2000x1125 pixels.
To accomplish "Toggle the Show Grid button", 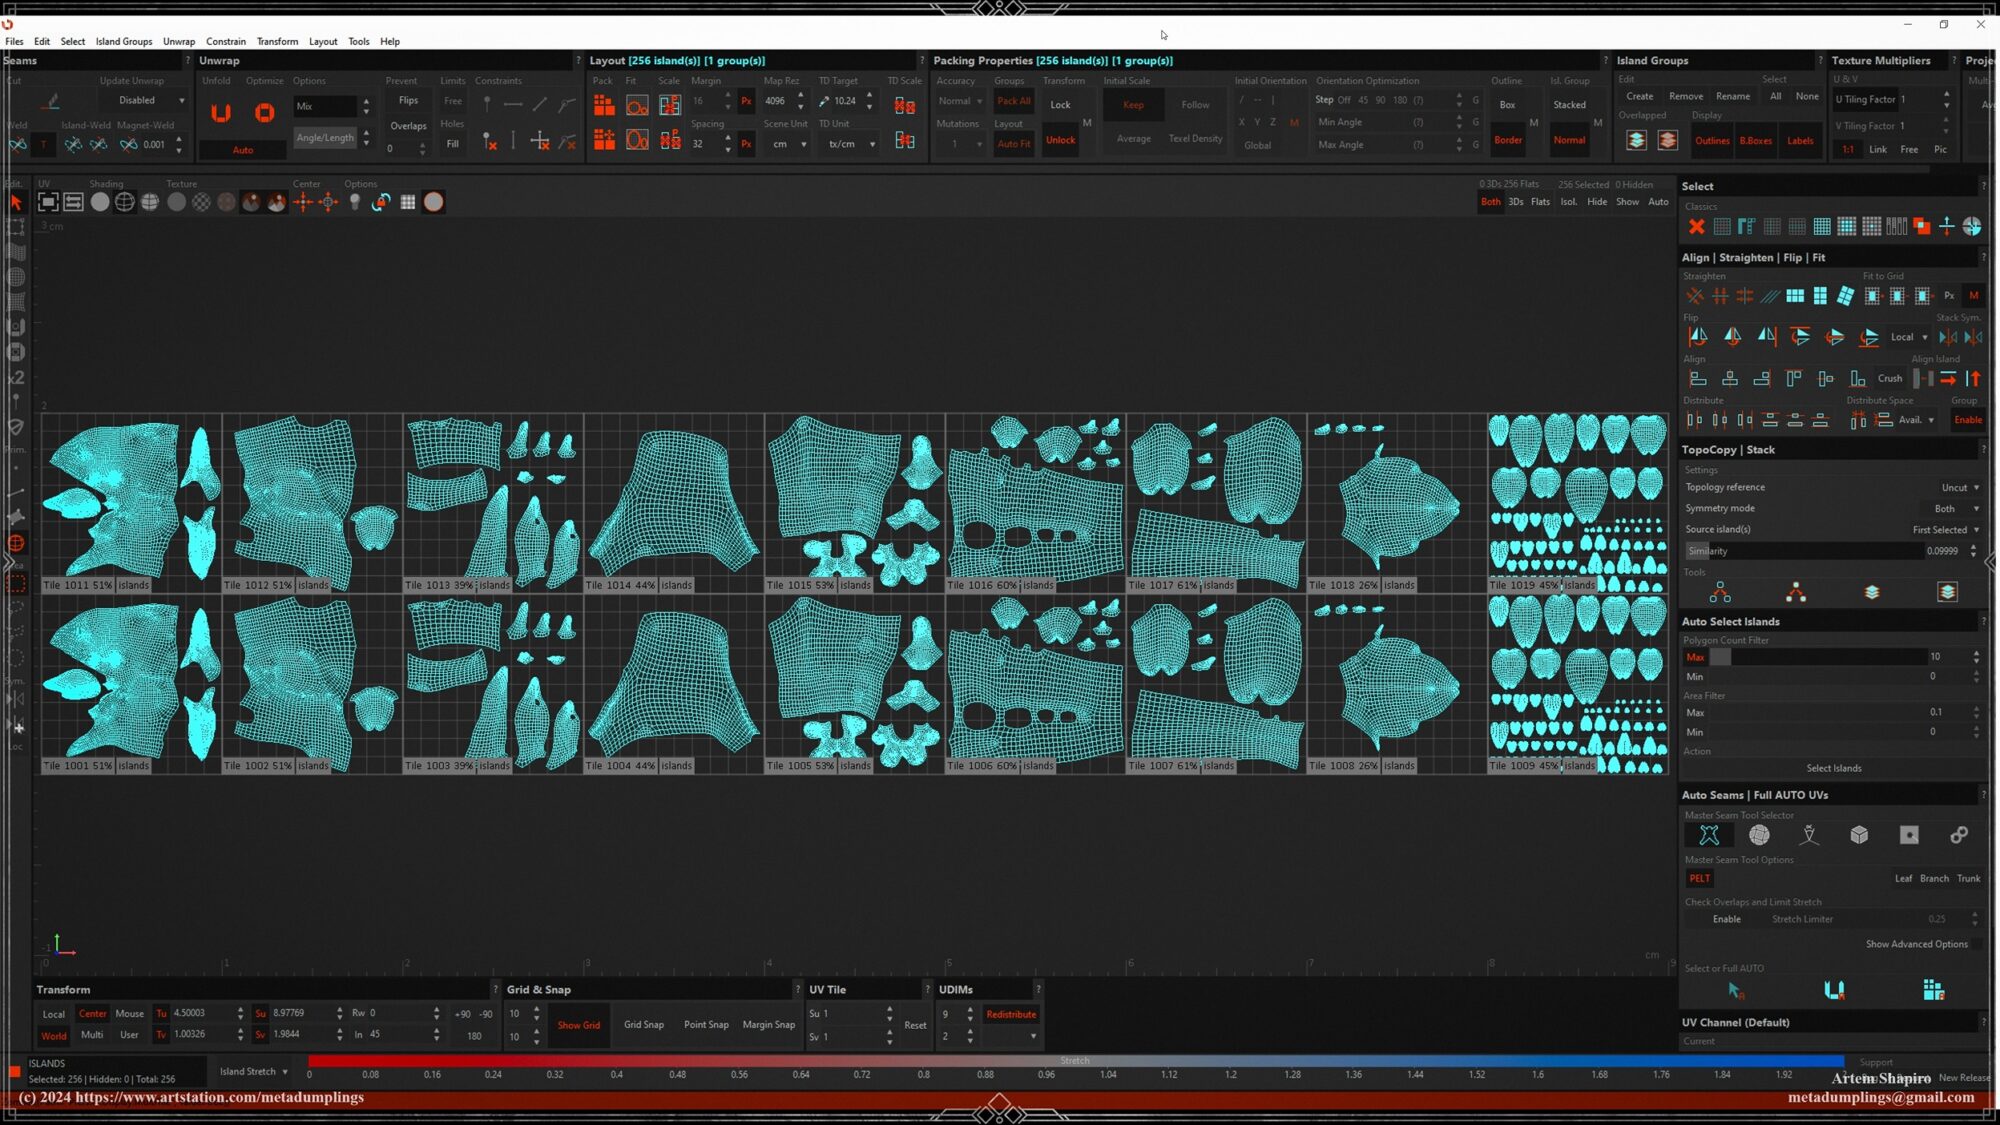I will (x=578, y=1025).
